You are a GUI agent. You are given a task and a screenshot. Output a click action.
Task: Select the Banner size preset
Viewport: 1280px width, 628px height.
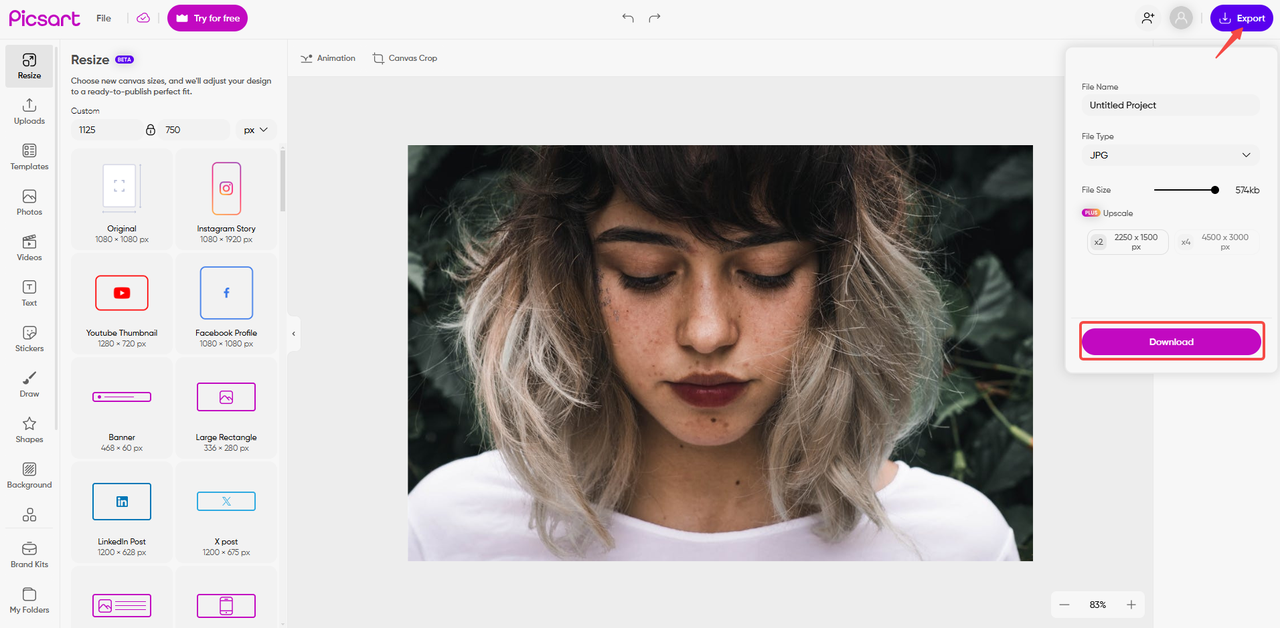click(122, 408)
